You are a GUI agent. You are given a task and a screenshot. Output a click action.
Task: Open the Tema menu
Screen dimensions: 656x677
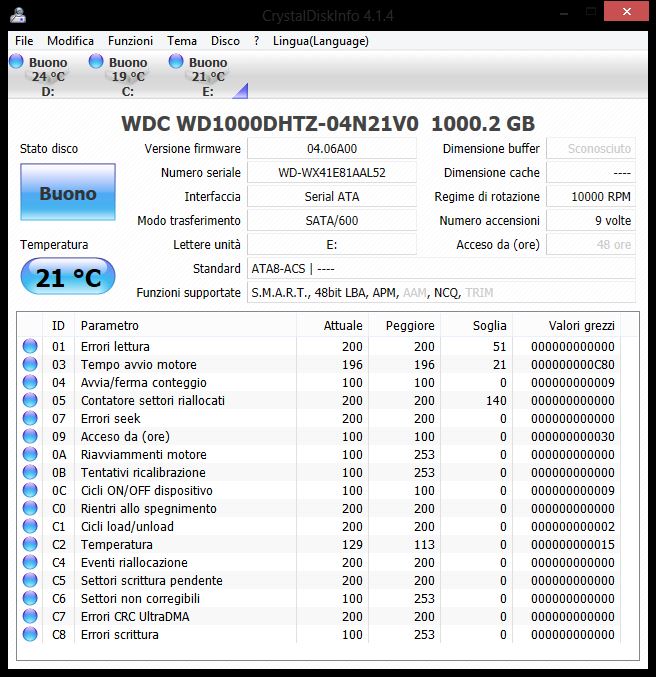coord(182,41)
